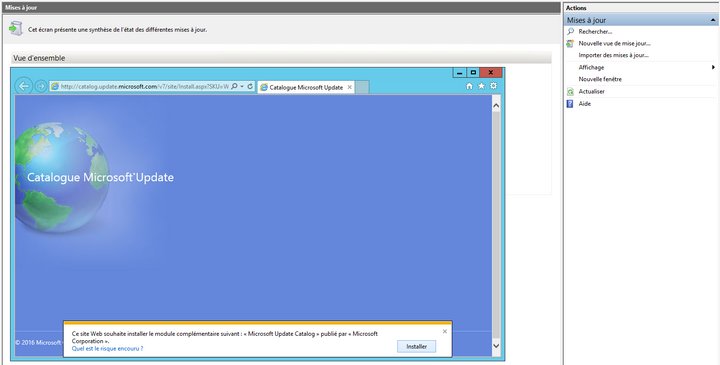Image resolution: width=720 pixels, height=365 pixels.
Task: Click the browser scrollbar up arrow
Action: point(496,106)
